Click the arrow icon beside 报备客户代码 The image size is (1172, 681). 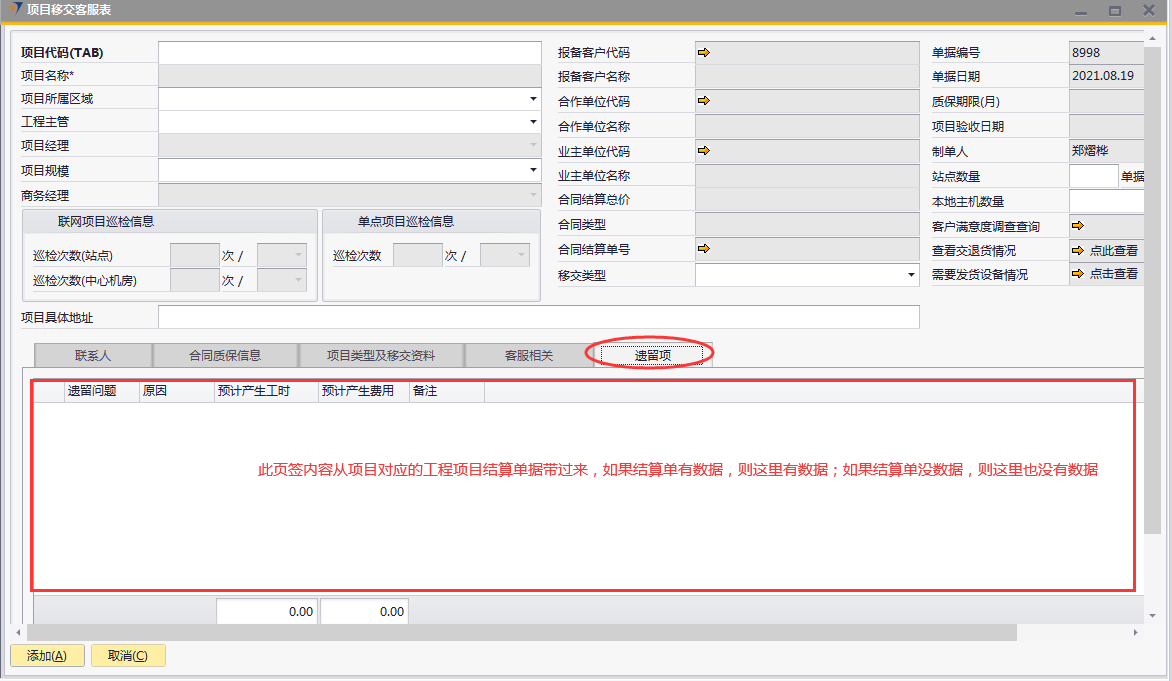(x=704, y=51)
